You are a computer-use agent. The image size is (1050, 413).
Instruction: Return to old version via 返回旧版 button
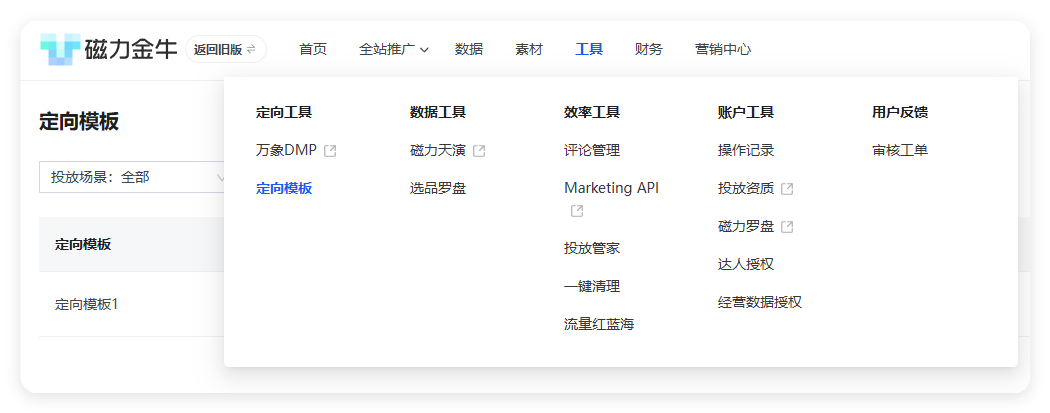coord(226,50)
